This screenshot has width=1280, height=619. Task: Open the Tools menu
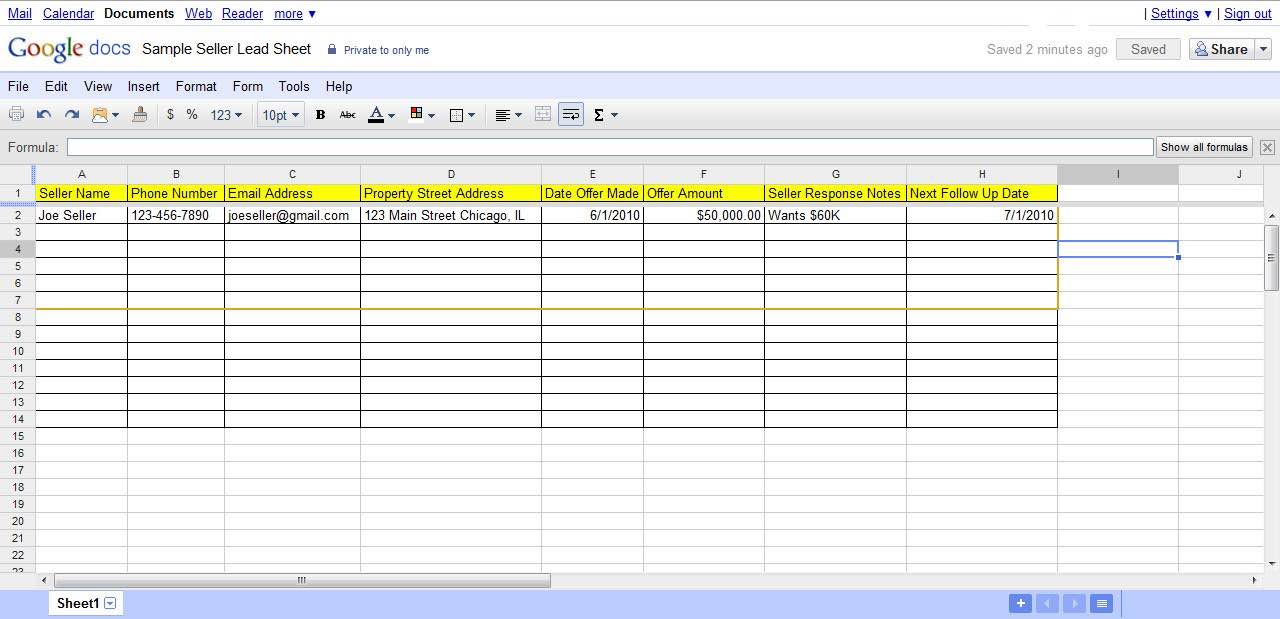(294, 86)
